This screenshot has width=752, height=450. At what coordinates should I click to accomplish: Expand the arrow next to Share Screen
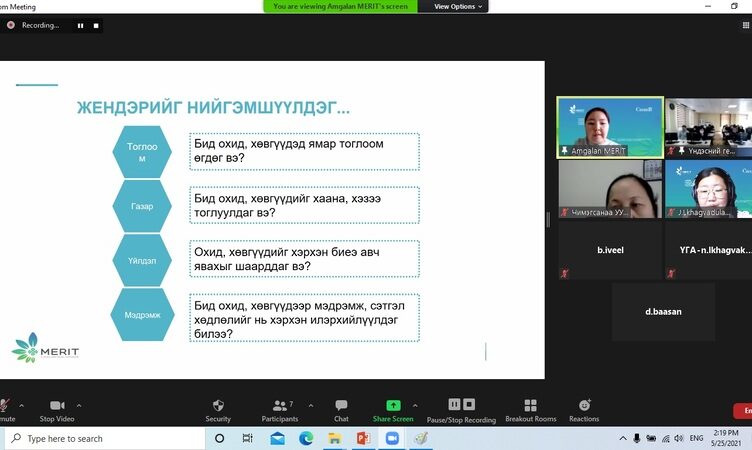tap(415, 405)
